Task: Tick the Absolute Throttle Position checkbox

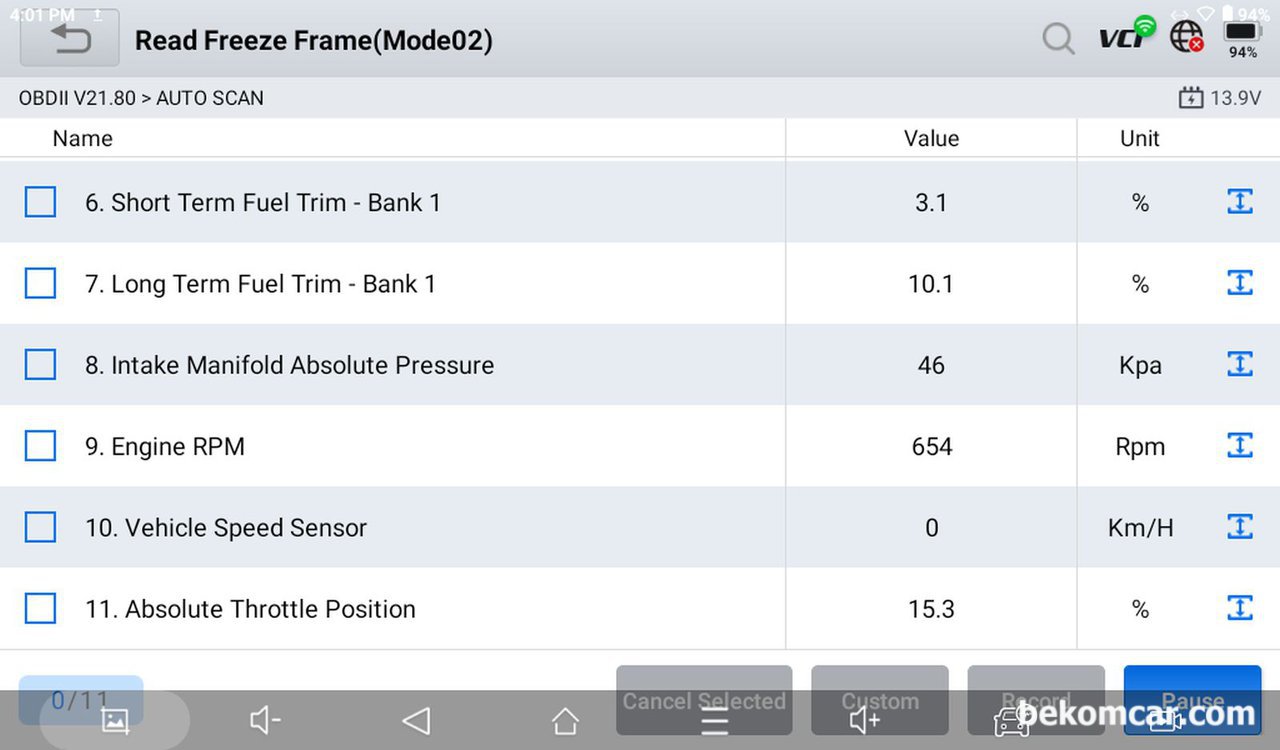Action: tap(40, 608)
